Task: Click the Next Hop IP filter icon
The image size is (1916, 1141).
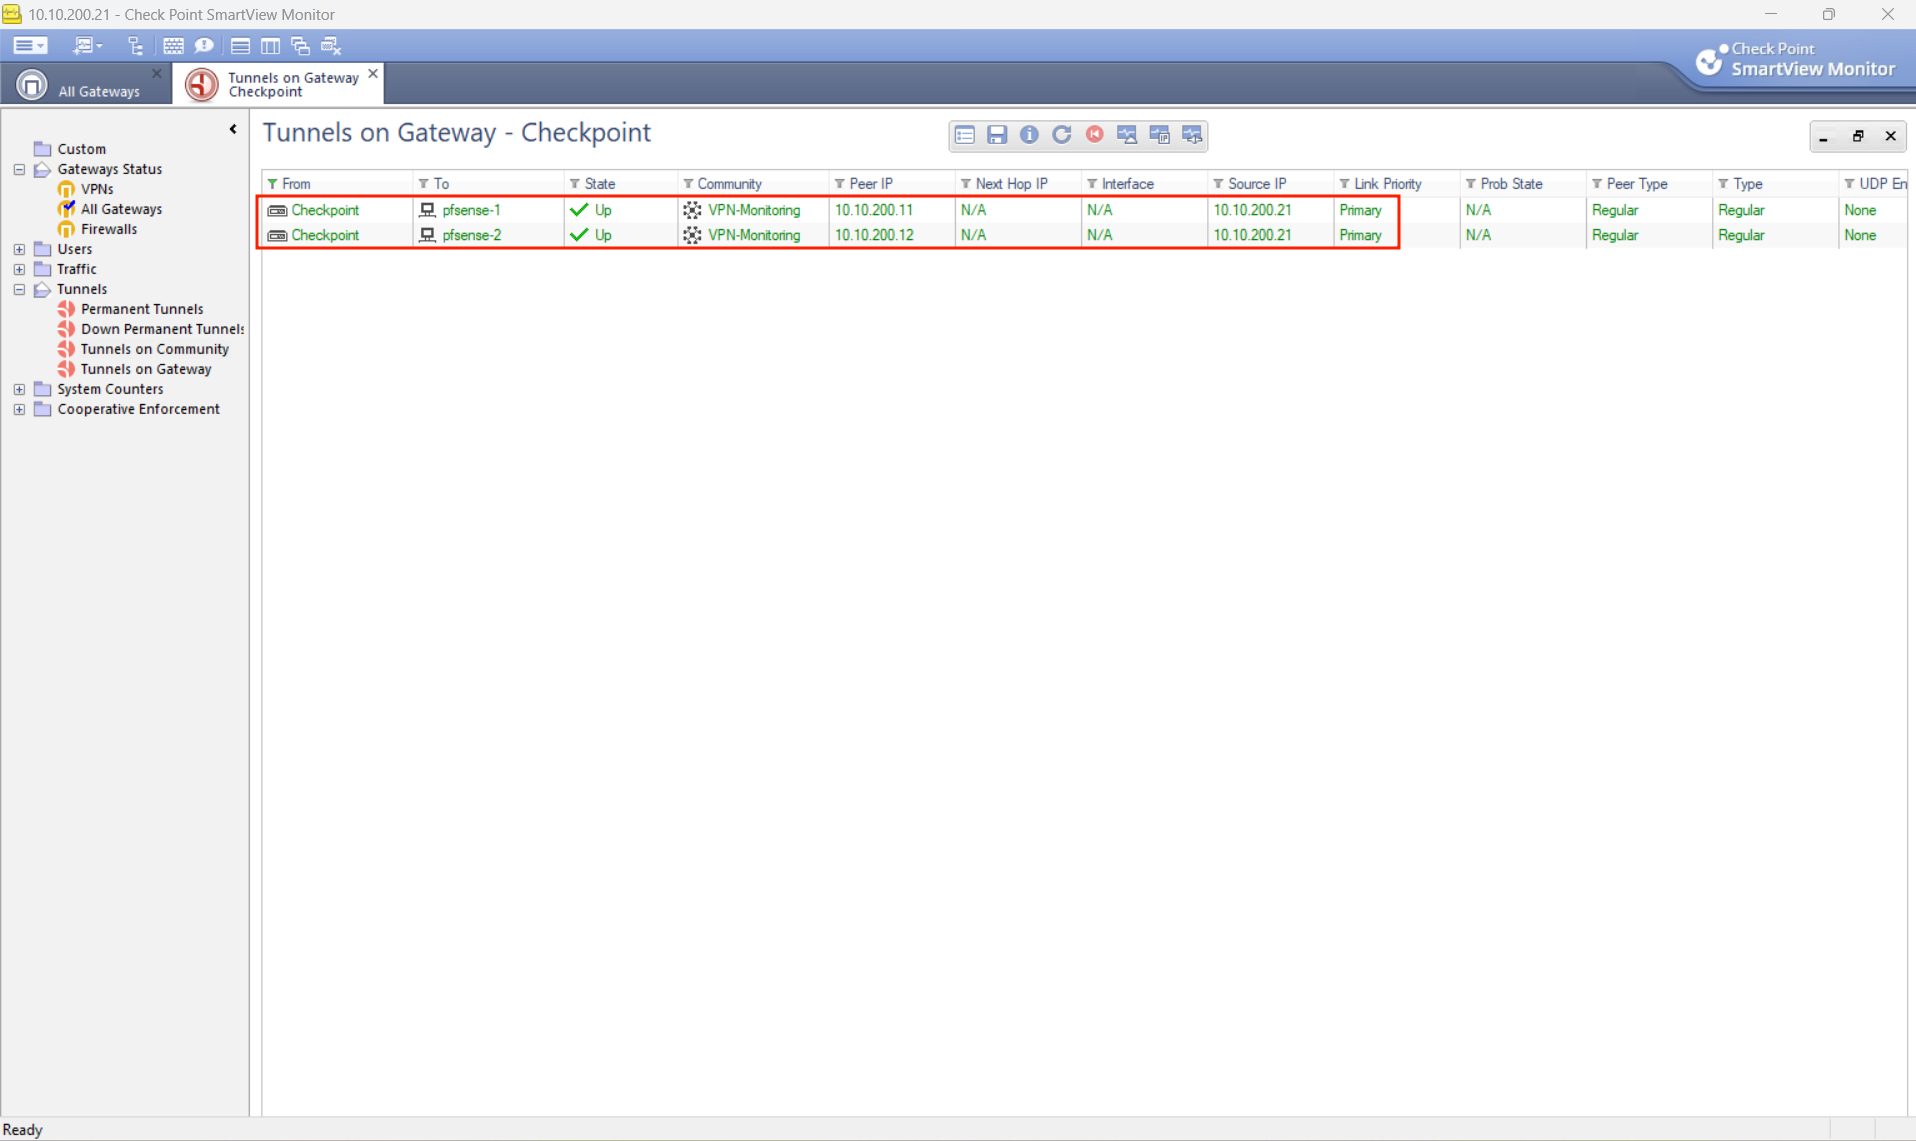Action: 966,184
